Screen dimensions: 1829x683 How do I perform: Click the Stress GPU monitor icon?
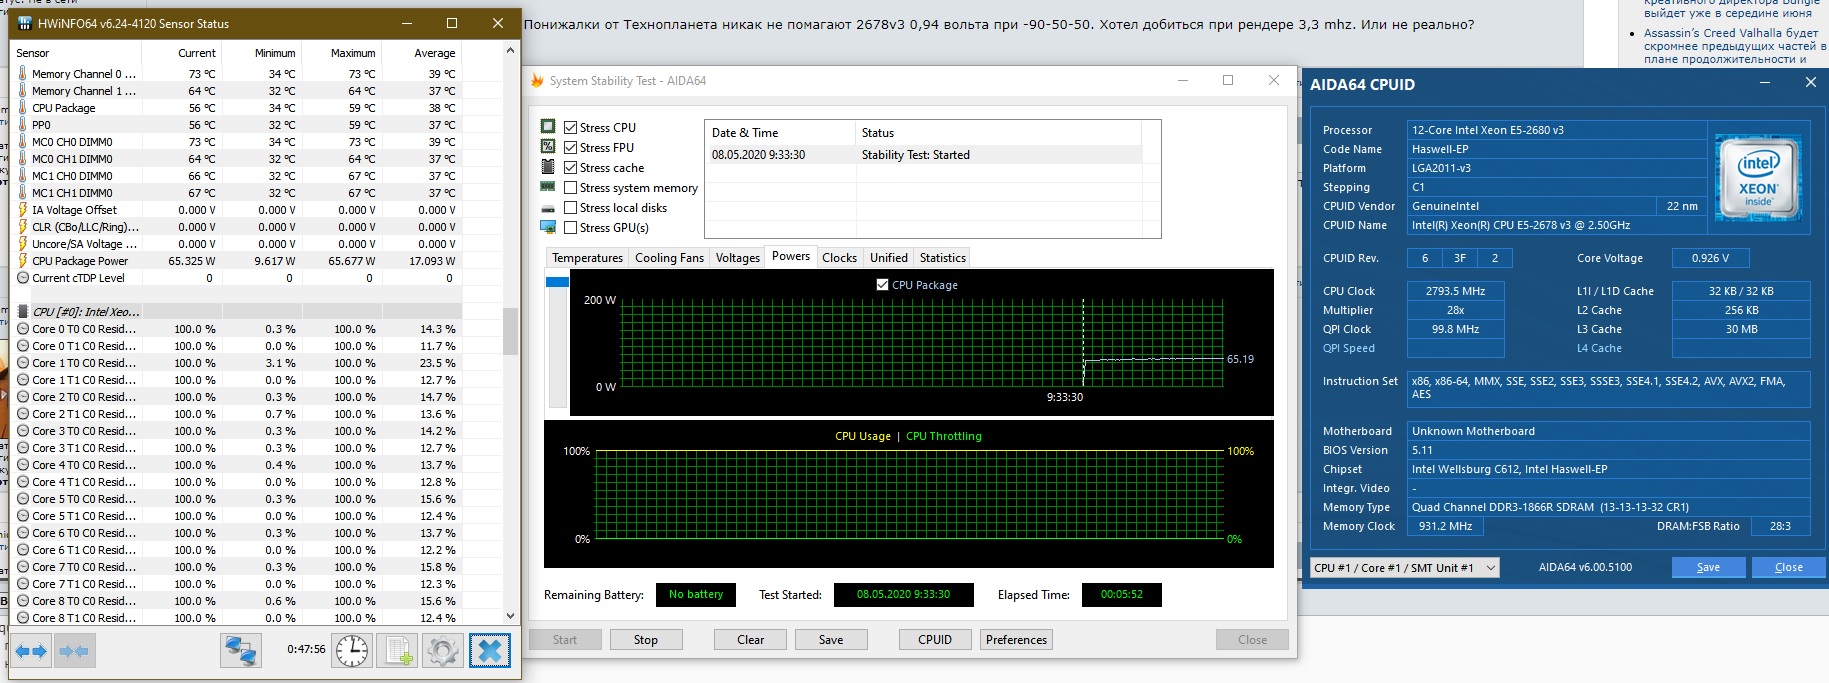(x=548, y=227)
